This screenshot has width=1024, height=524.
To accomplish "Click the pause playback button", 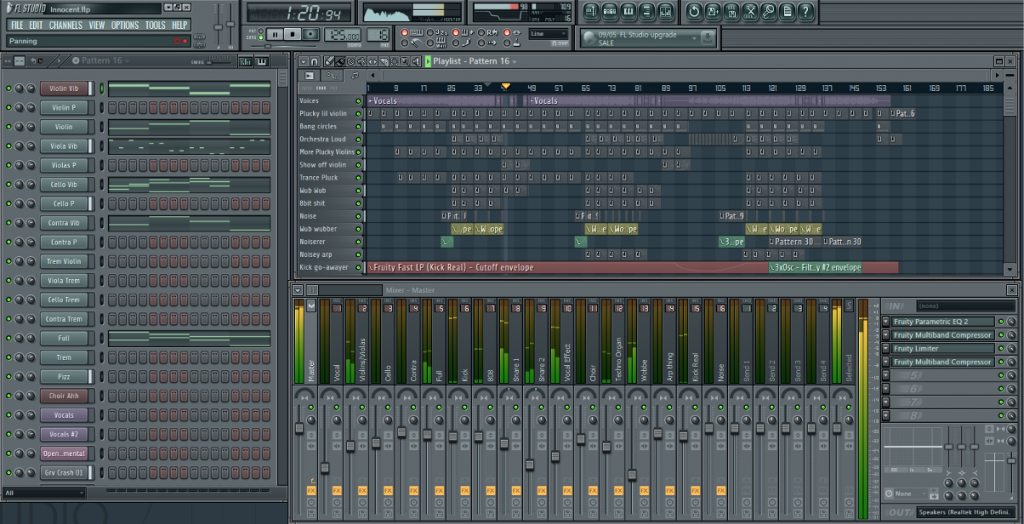I will (x=274, y=34).
